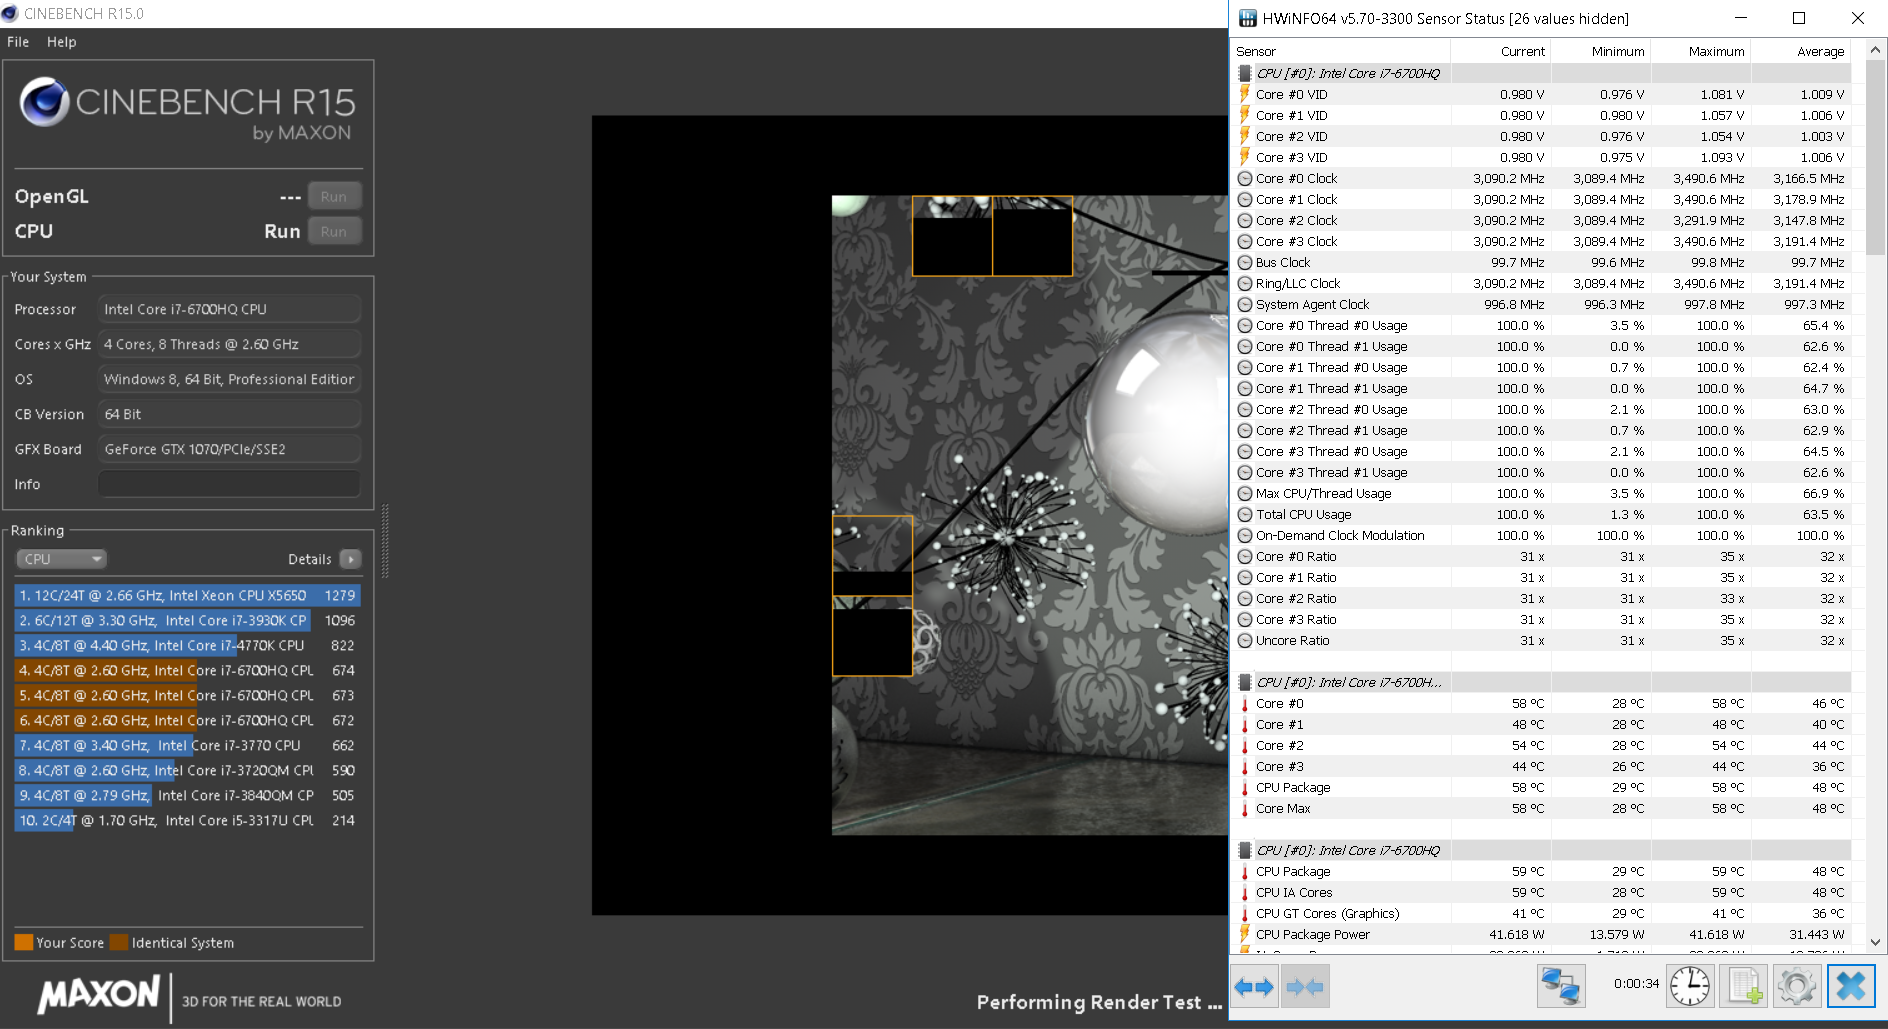Click the chip icon of first CPU i7-6700HQ group
The width and height of the screenshot is (1888, 1029).
pyautogui.click(x=1245, y=73)
